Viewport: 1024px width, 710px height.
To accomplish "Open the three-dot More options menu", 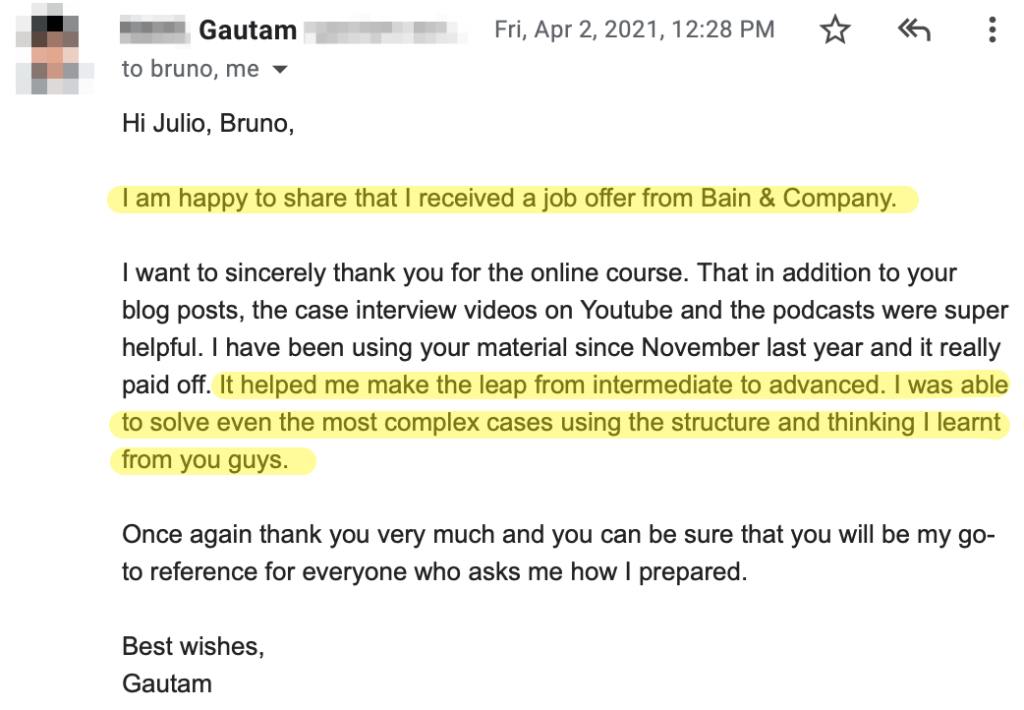I will click(992, 30).
